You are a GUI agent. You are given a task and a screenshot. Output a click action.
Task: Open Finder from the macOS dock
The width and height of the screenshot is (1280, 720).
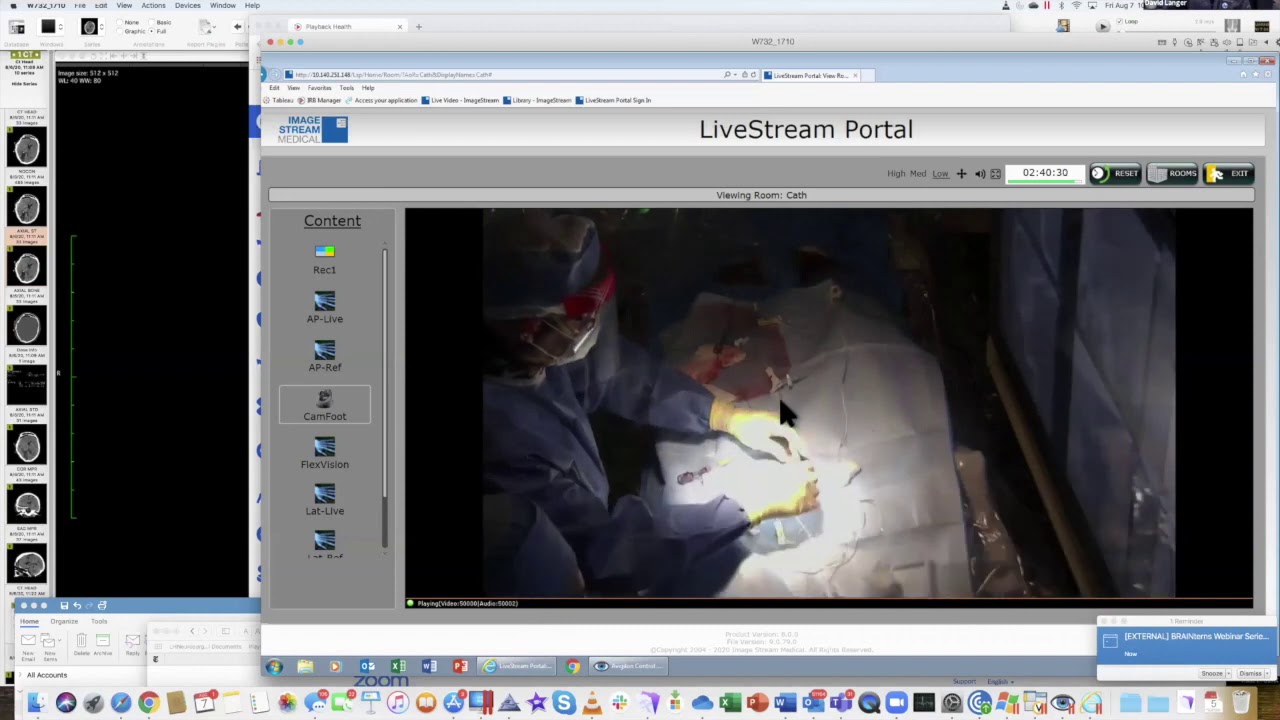37,703
